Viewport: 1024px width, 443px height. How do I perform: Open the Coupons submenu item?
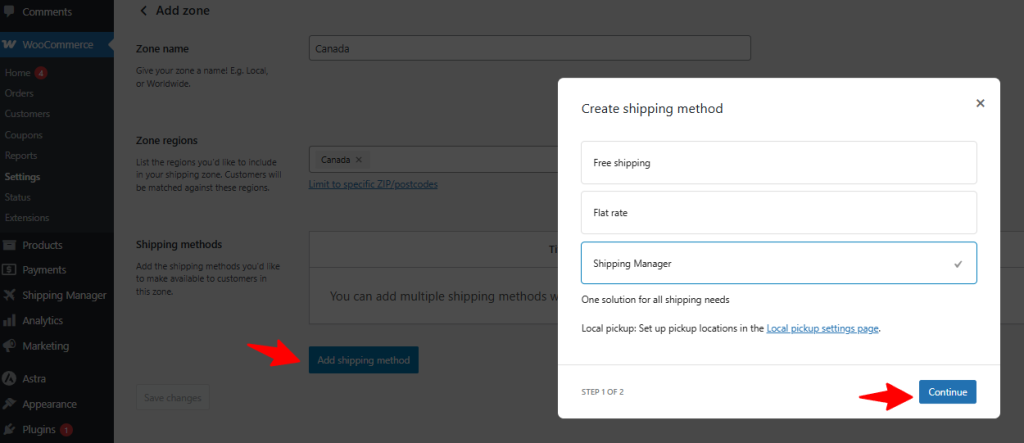22,135
